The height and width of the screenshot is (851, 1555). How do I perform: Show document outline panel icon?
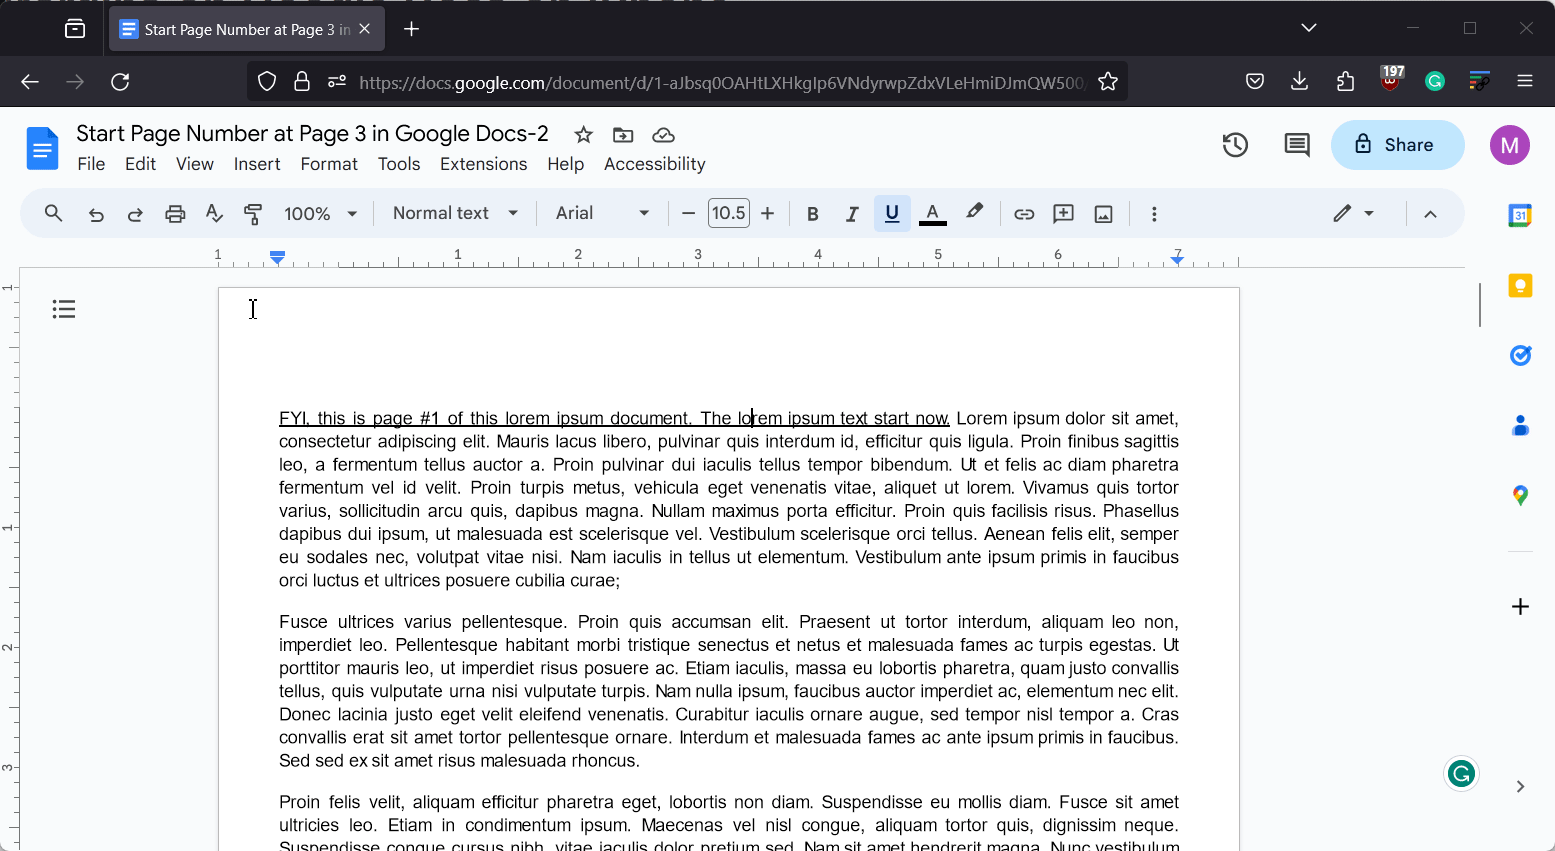[x=64, y=309]
